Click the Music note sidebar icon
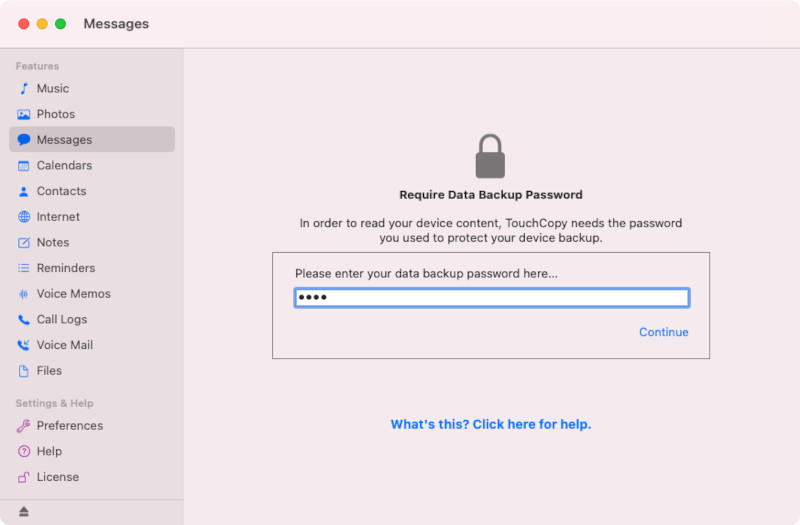 click(x=24, y=89)
